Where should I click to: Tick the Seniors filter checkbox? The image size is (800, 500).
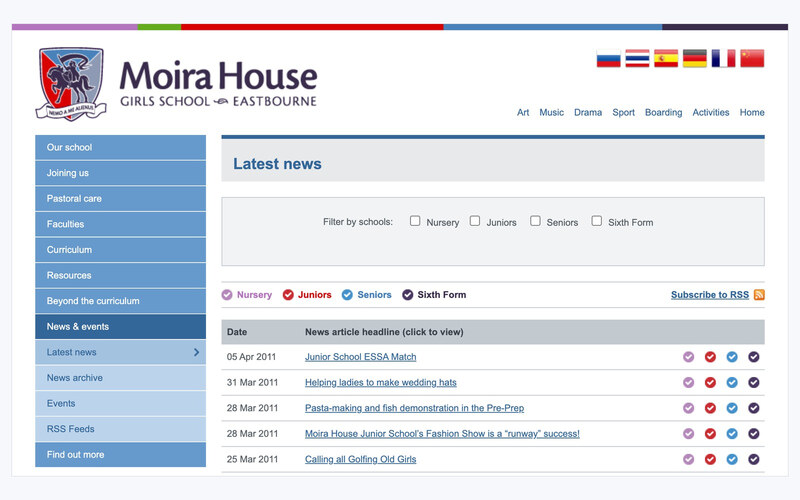[x=535, y=221]
